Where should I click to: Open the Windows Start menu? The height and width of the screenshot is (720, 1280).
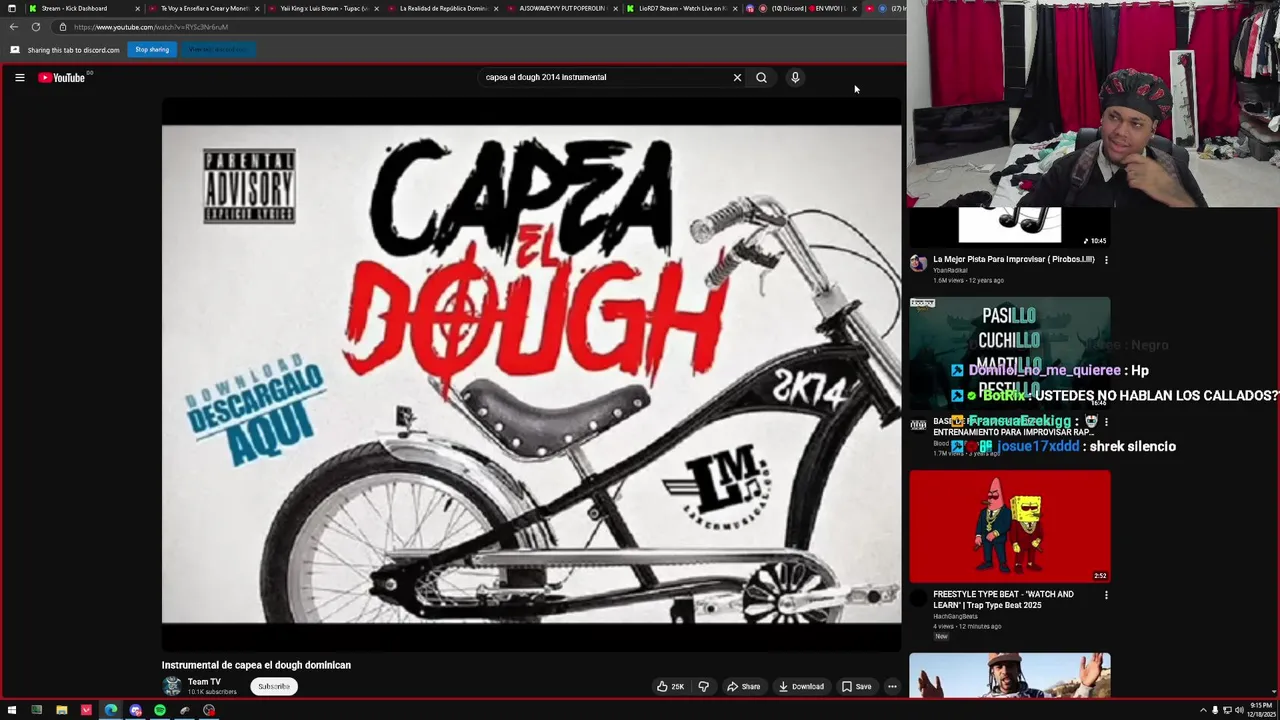point(12,710)
